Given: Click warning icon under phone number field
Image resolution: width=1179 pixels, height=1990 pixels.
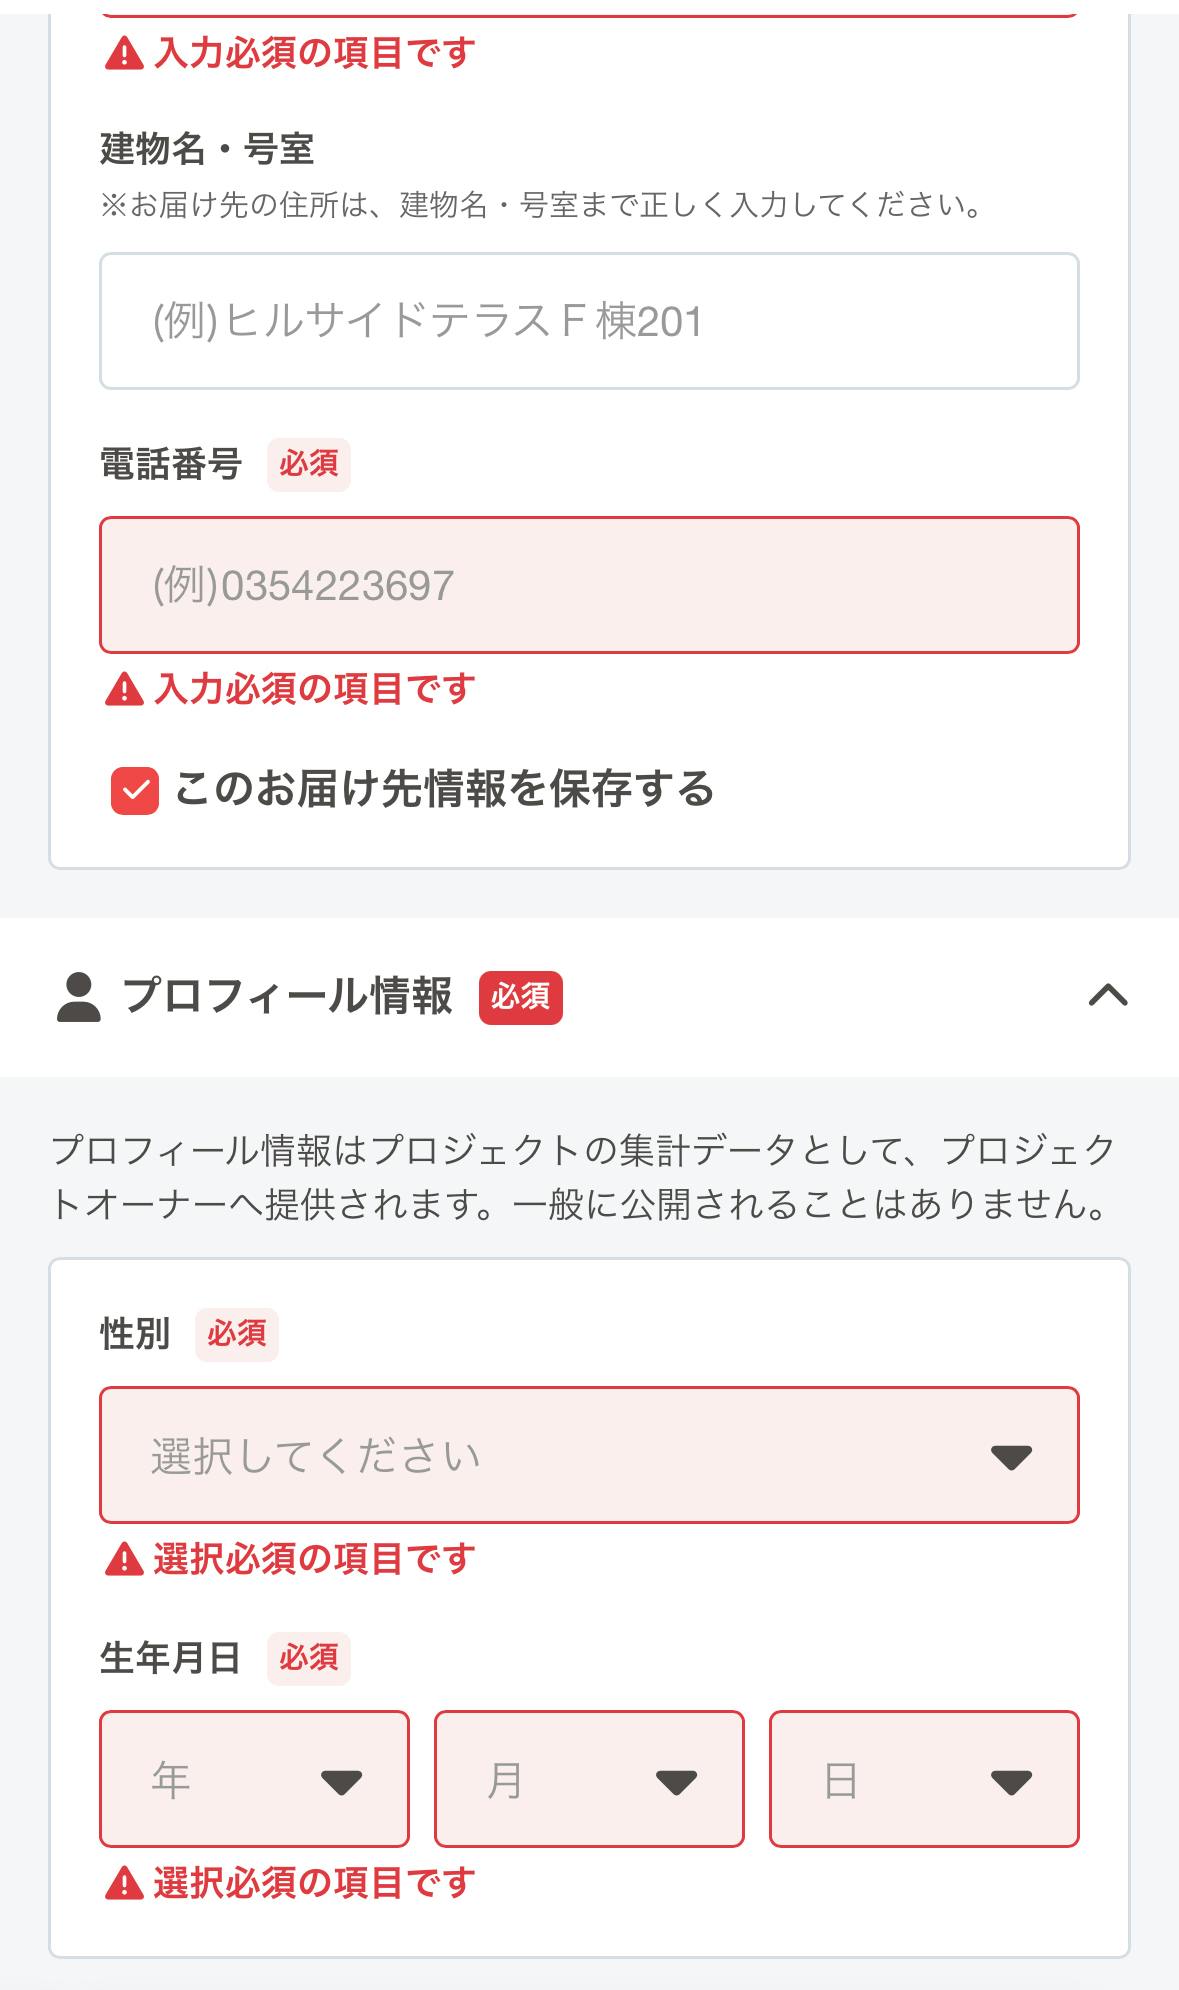Looking at the screenshot, I should pos(124,690).
